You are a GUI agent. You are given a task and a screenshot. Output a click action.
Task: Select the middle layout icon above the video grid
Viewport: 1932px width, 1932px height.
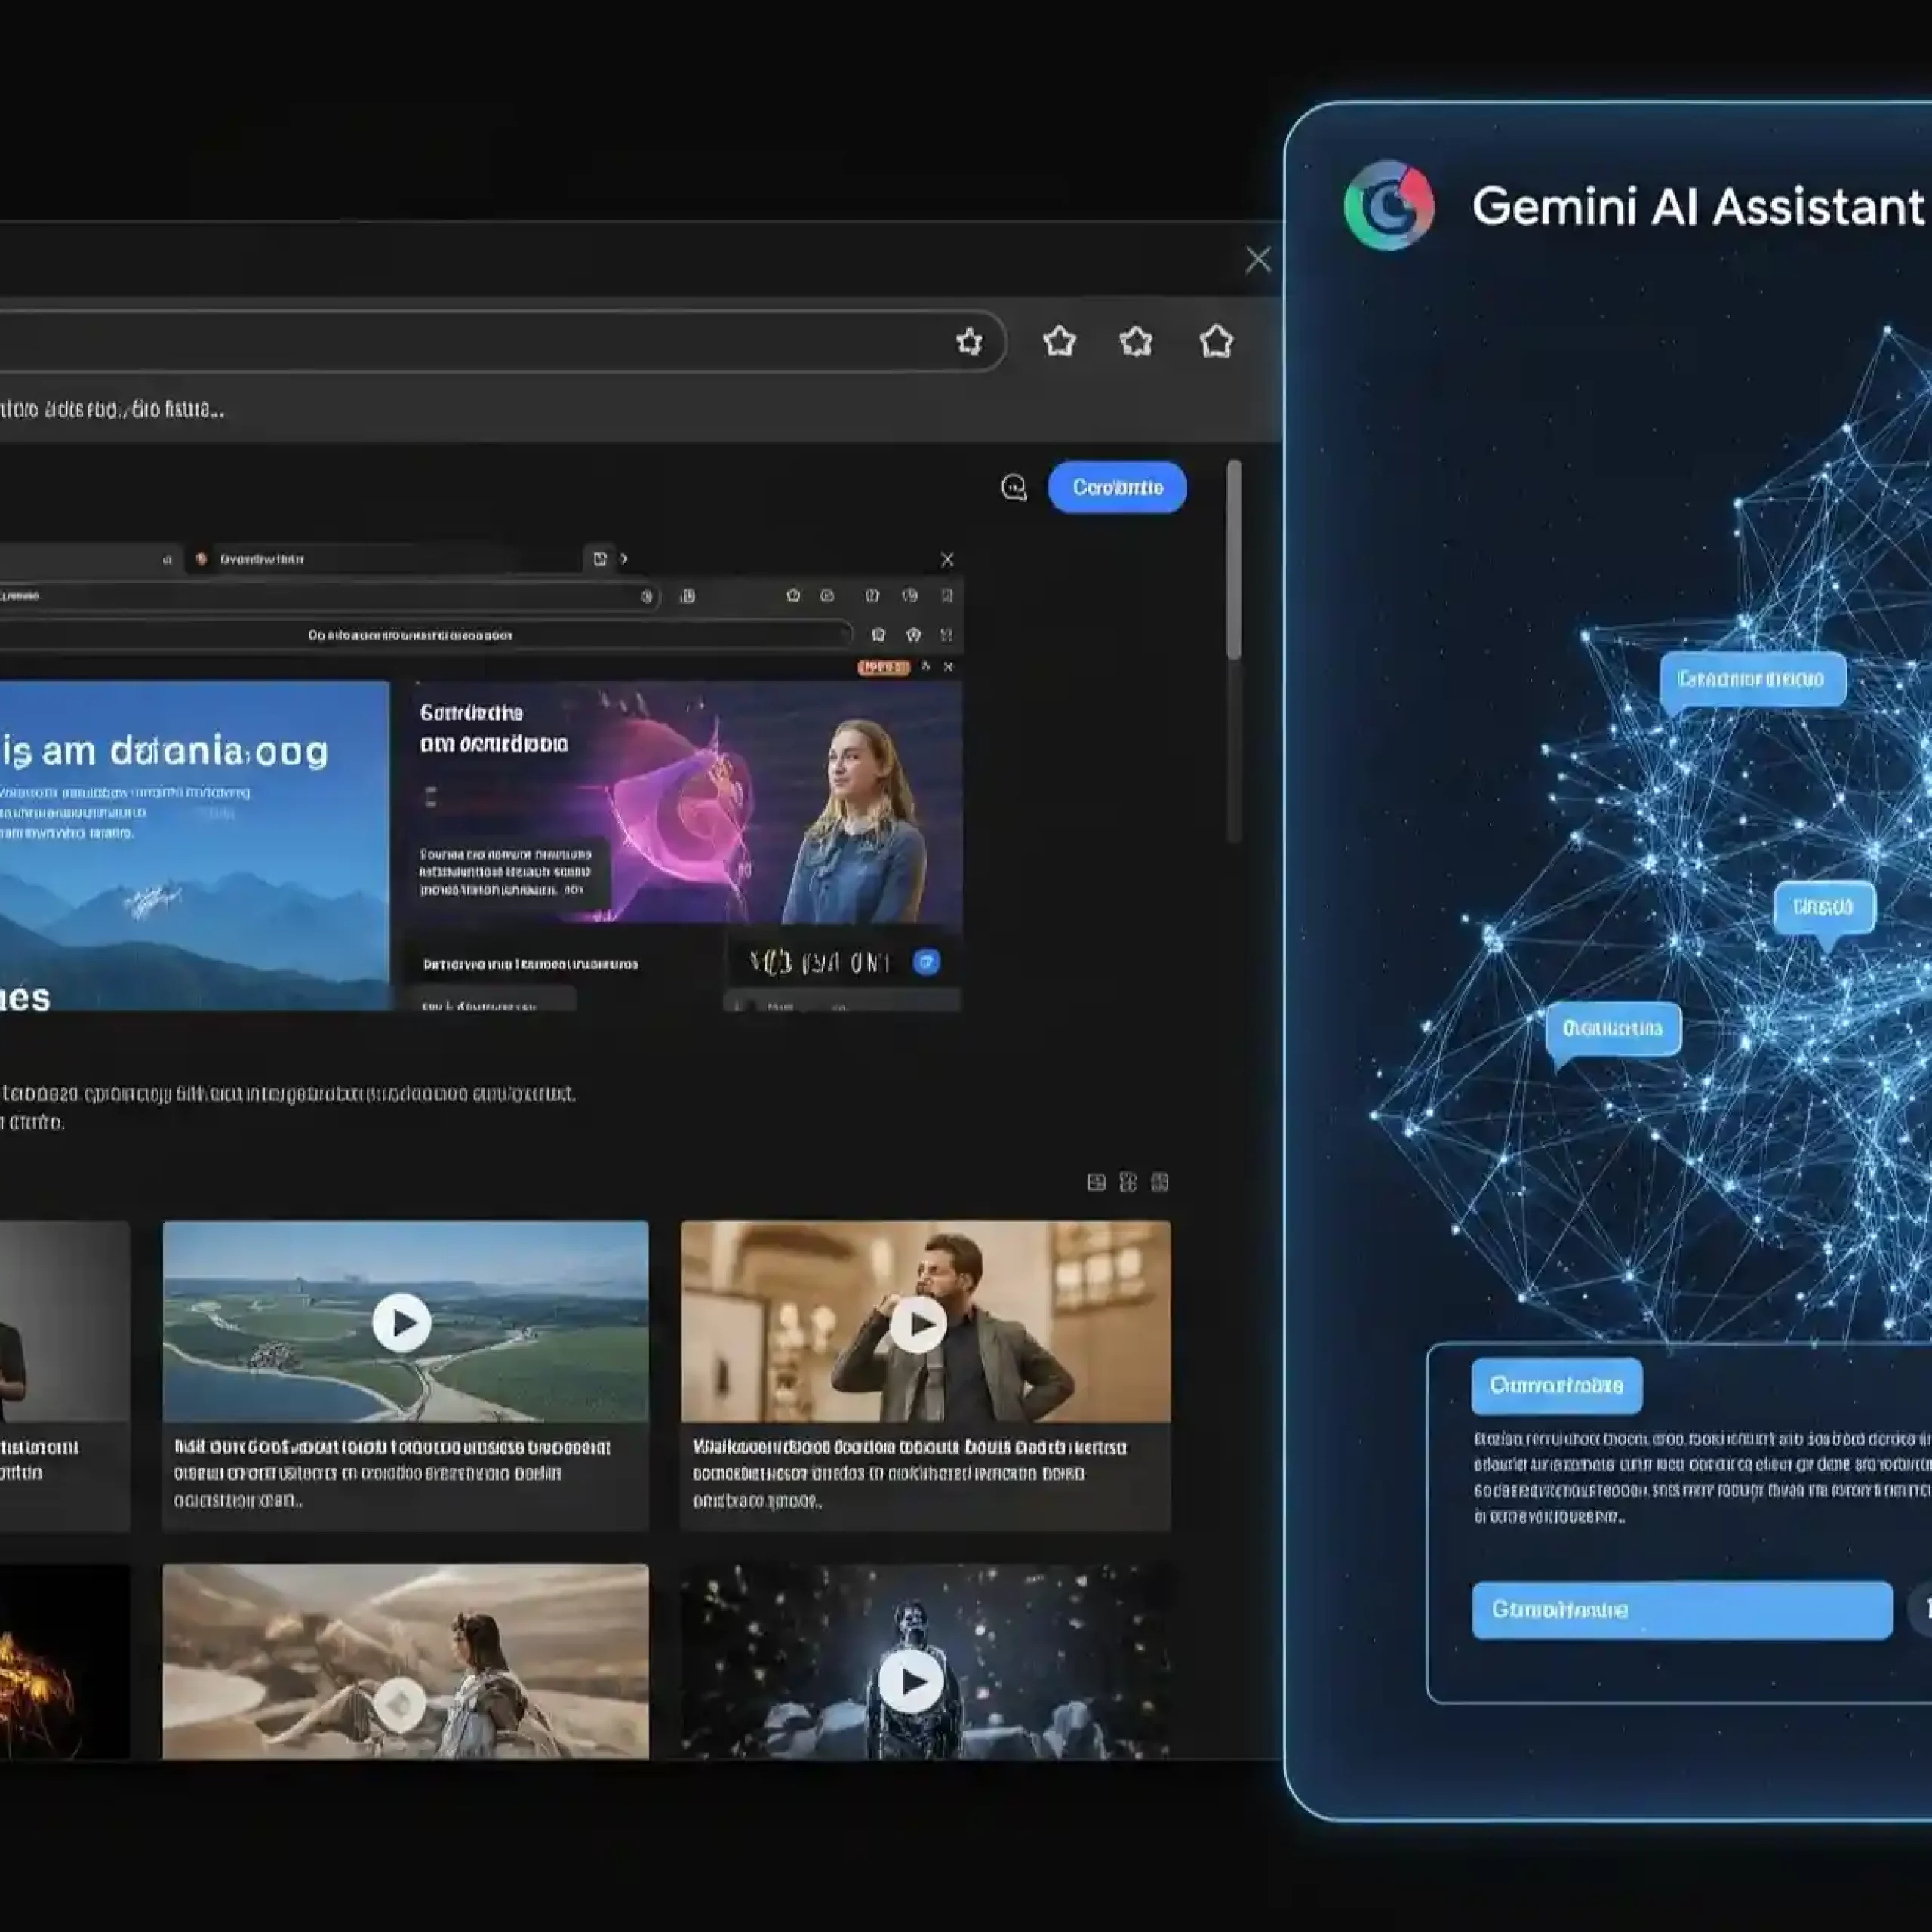[1128, 1183]
